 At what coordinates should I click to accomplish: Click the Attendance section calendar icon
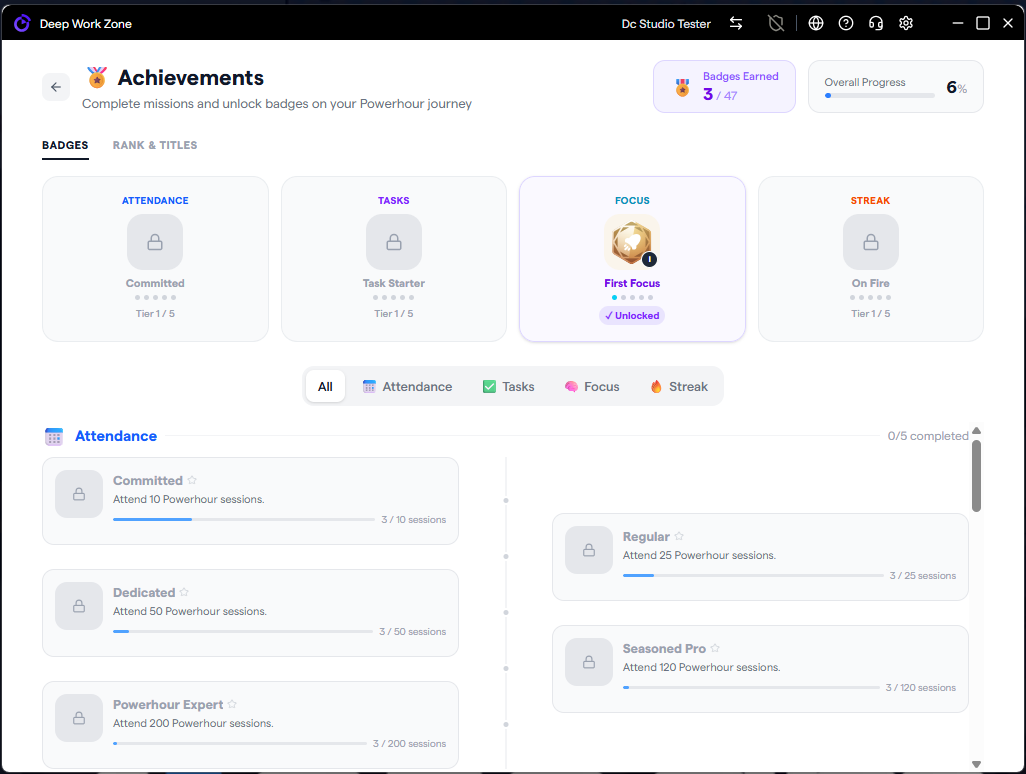click(54, 436)
